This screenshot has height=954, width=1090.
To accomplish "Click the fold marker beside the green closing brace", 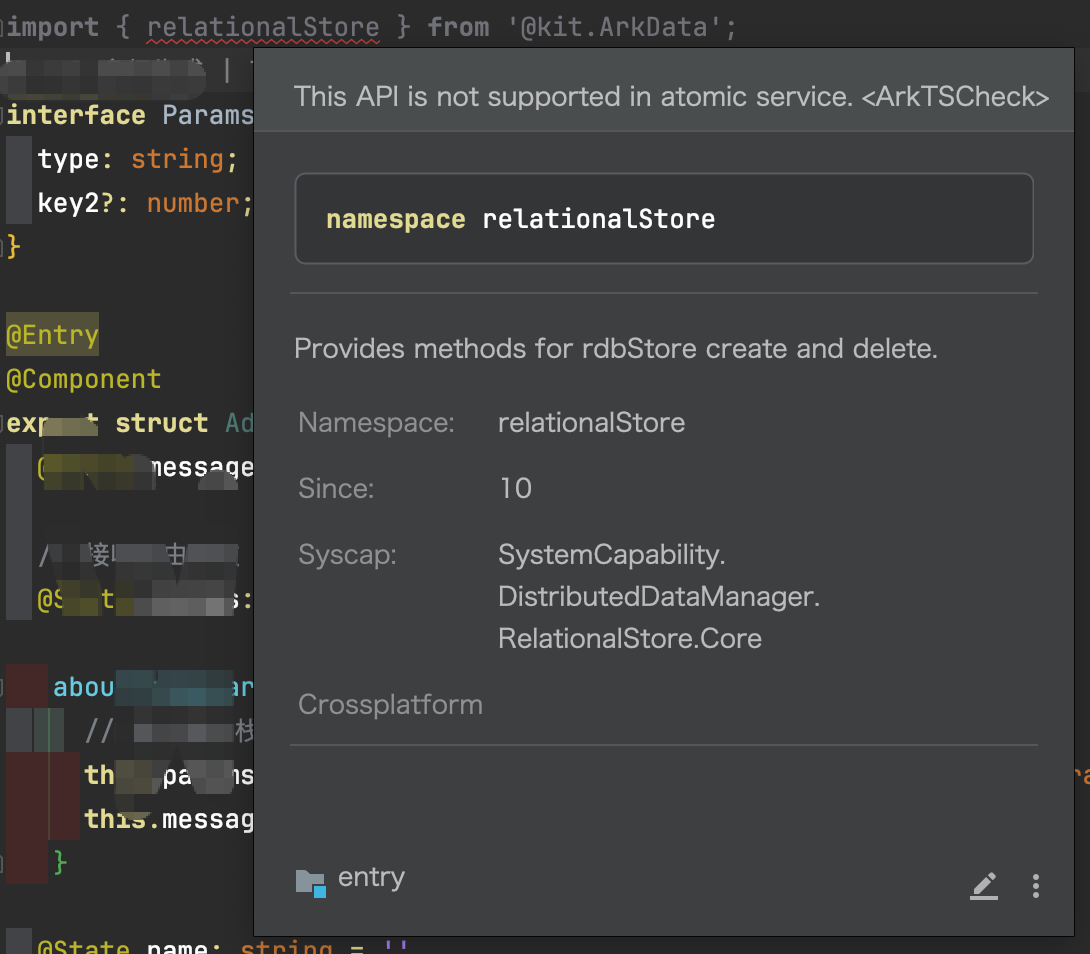I will pos(4,860).
